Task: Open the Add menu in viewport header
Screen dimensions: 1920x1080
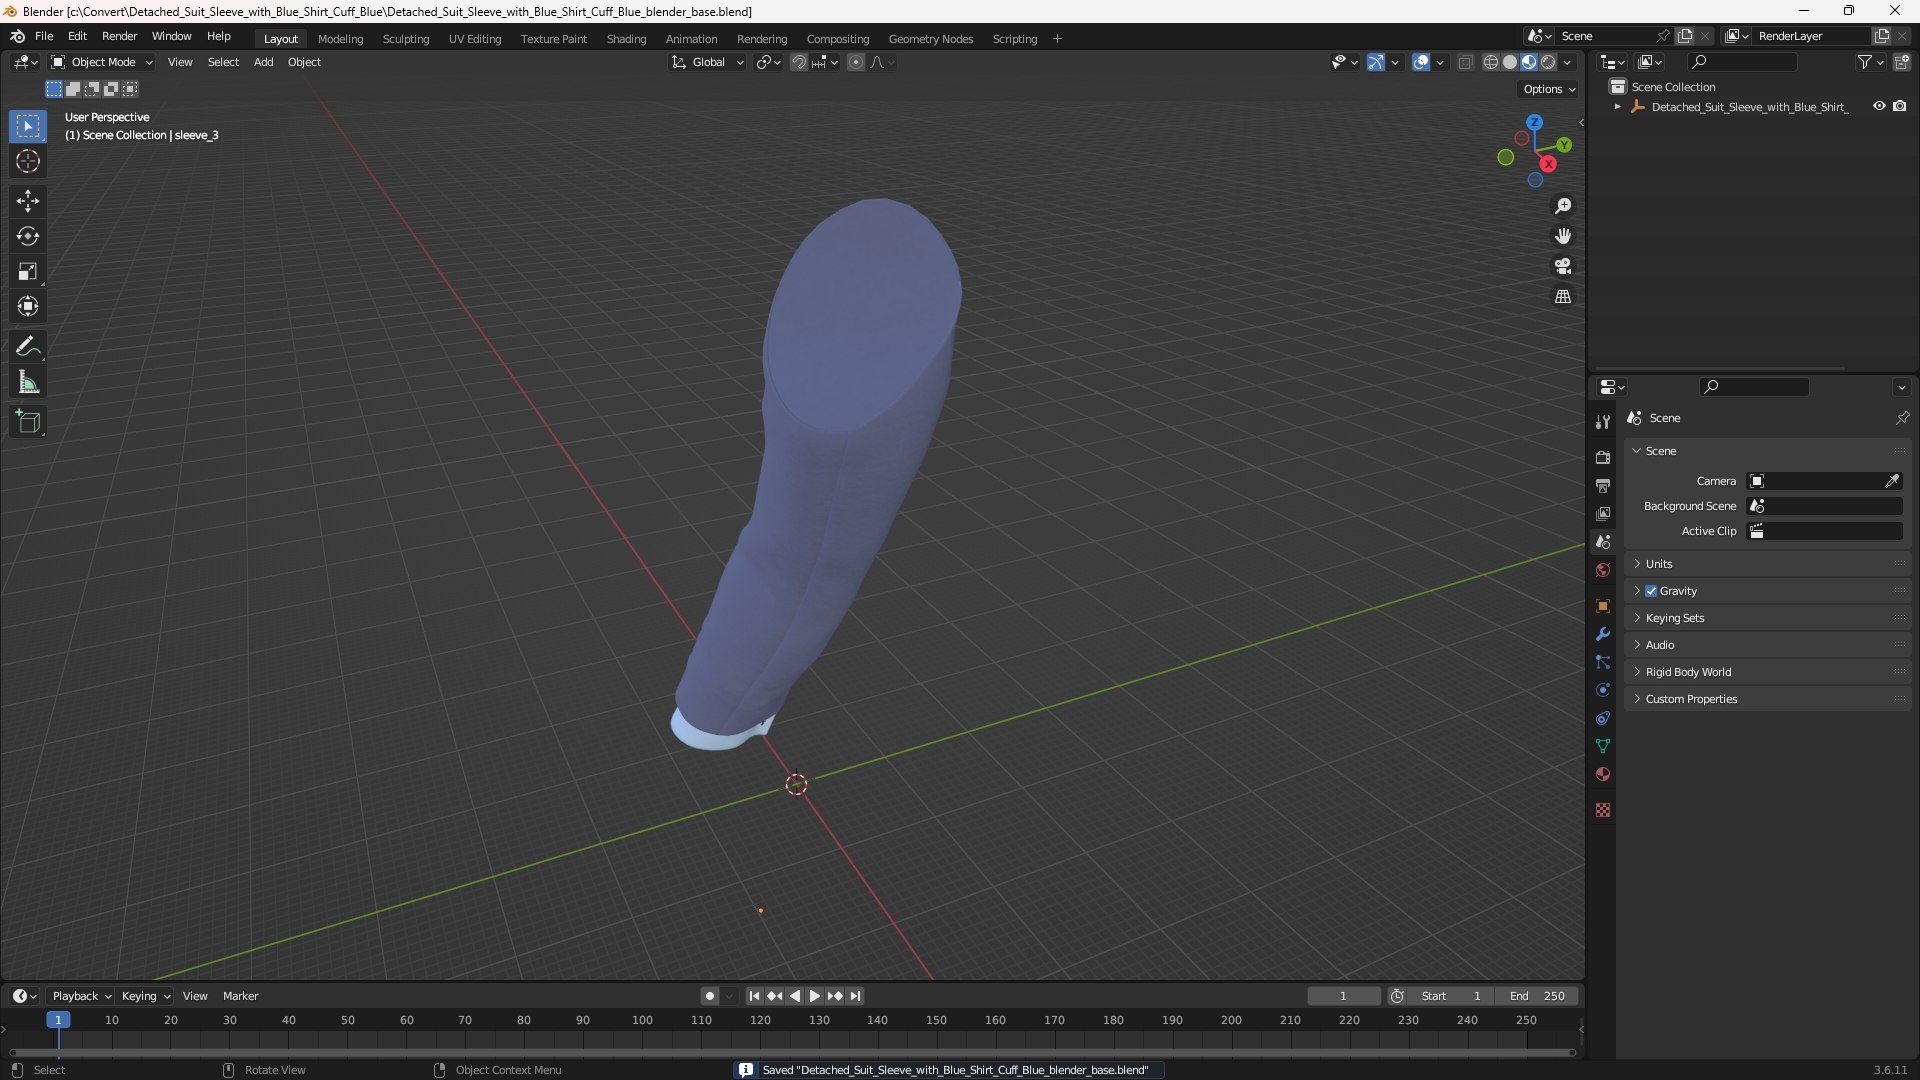Action: coord(263,62)
